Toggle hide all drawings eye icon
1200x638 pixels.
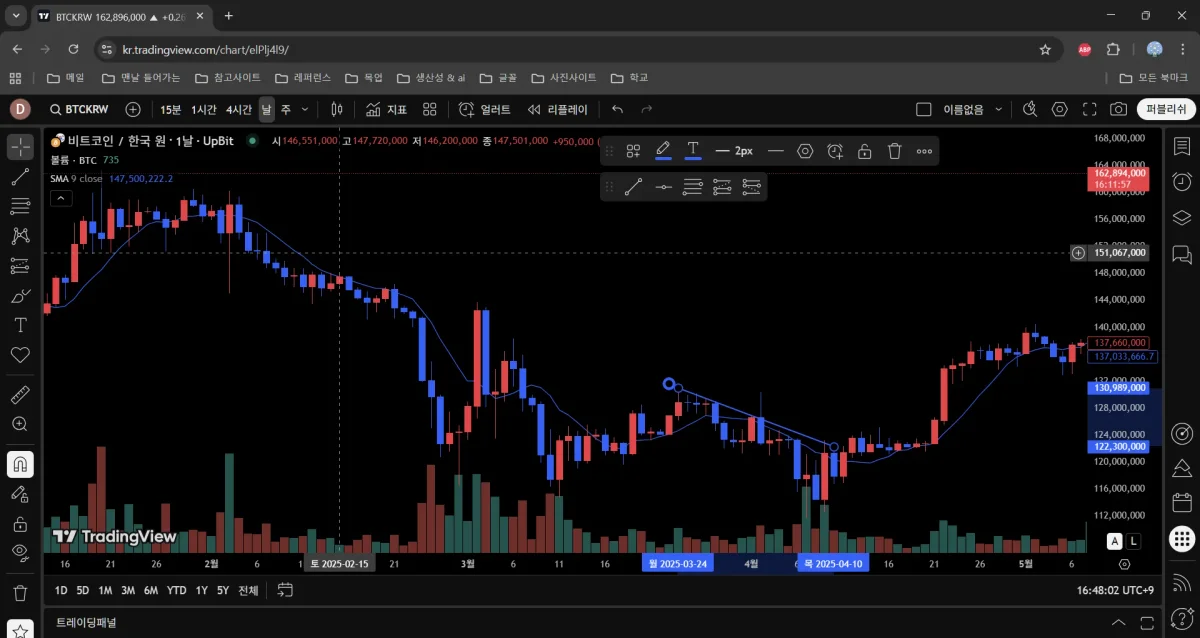coord(20,552)
